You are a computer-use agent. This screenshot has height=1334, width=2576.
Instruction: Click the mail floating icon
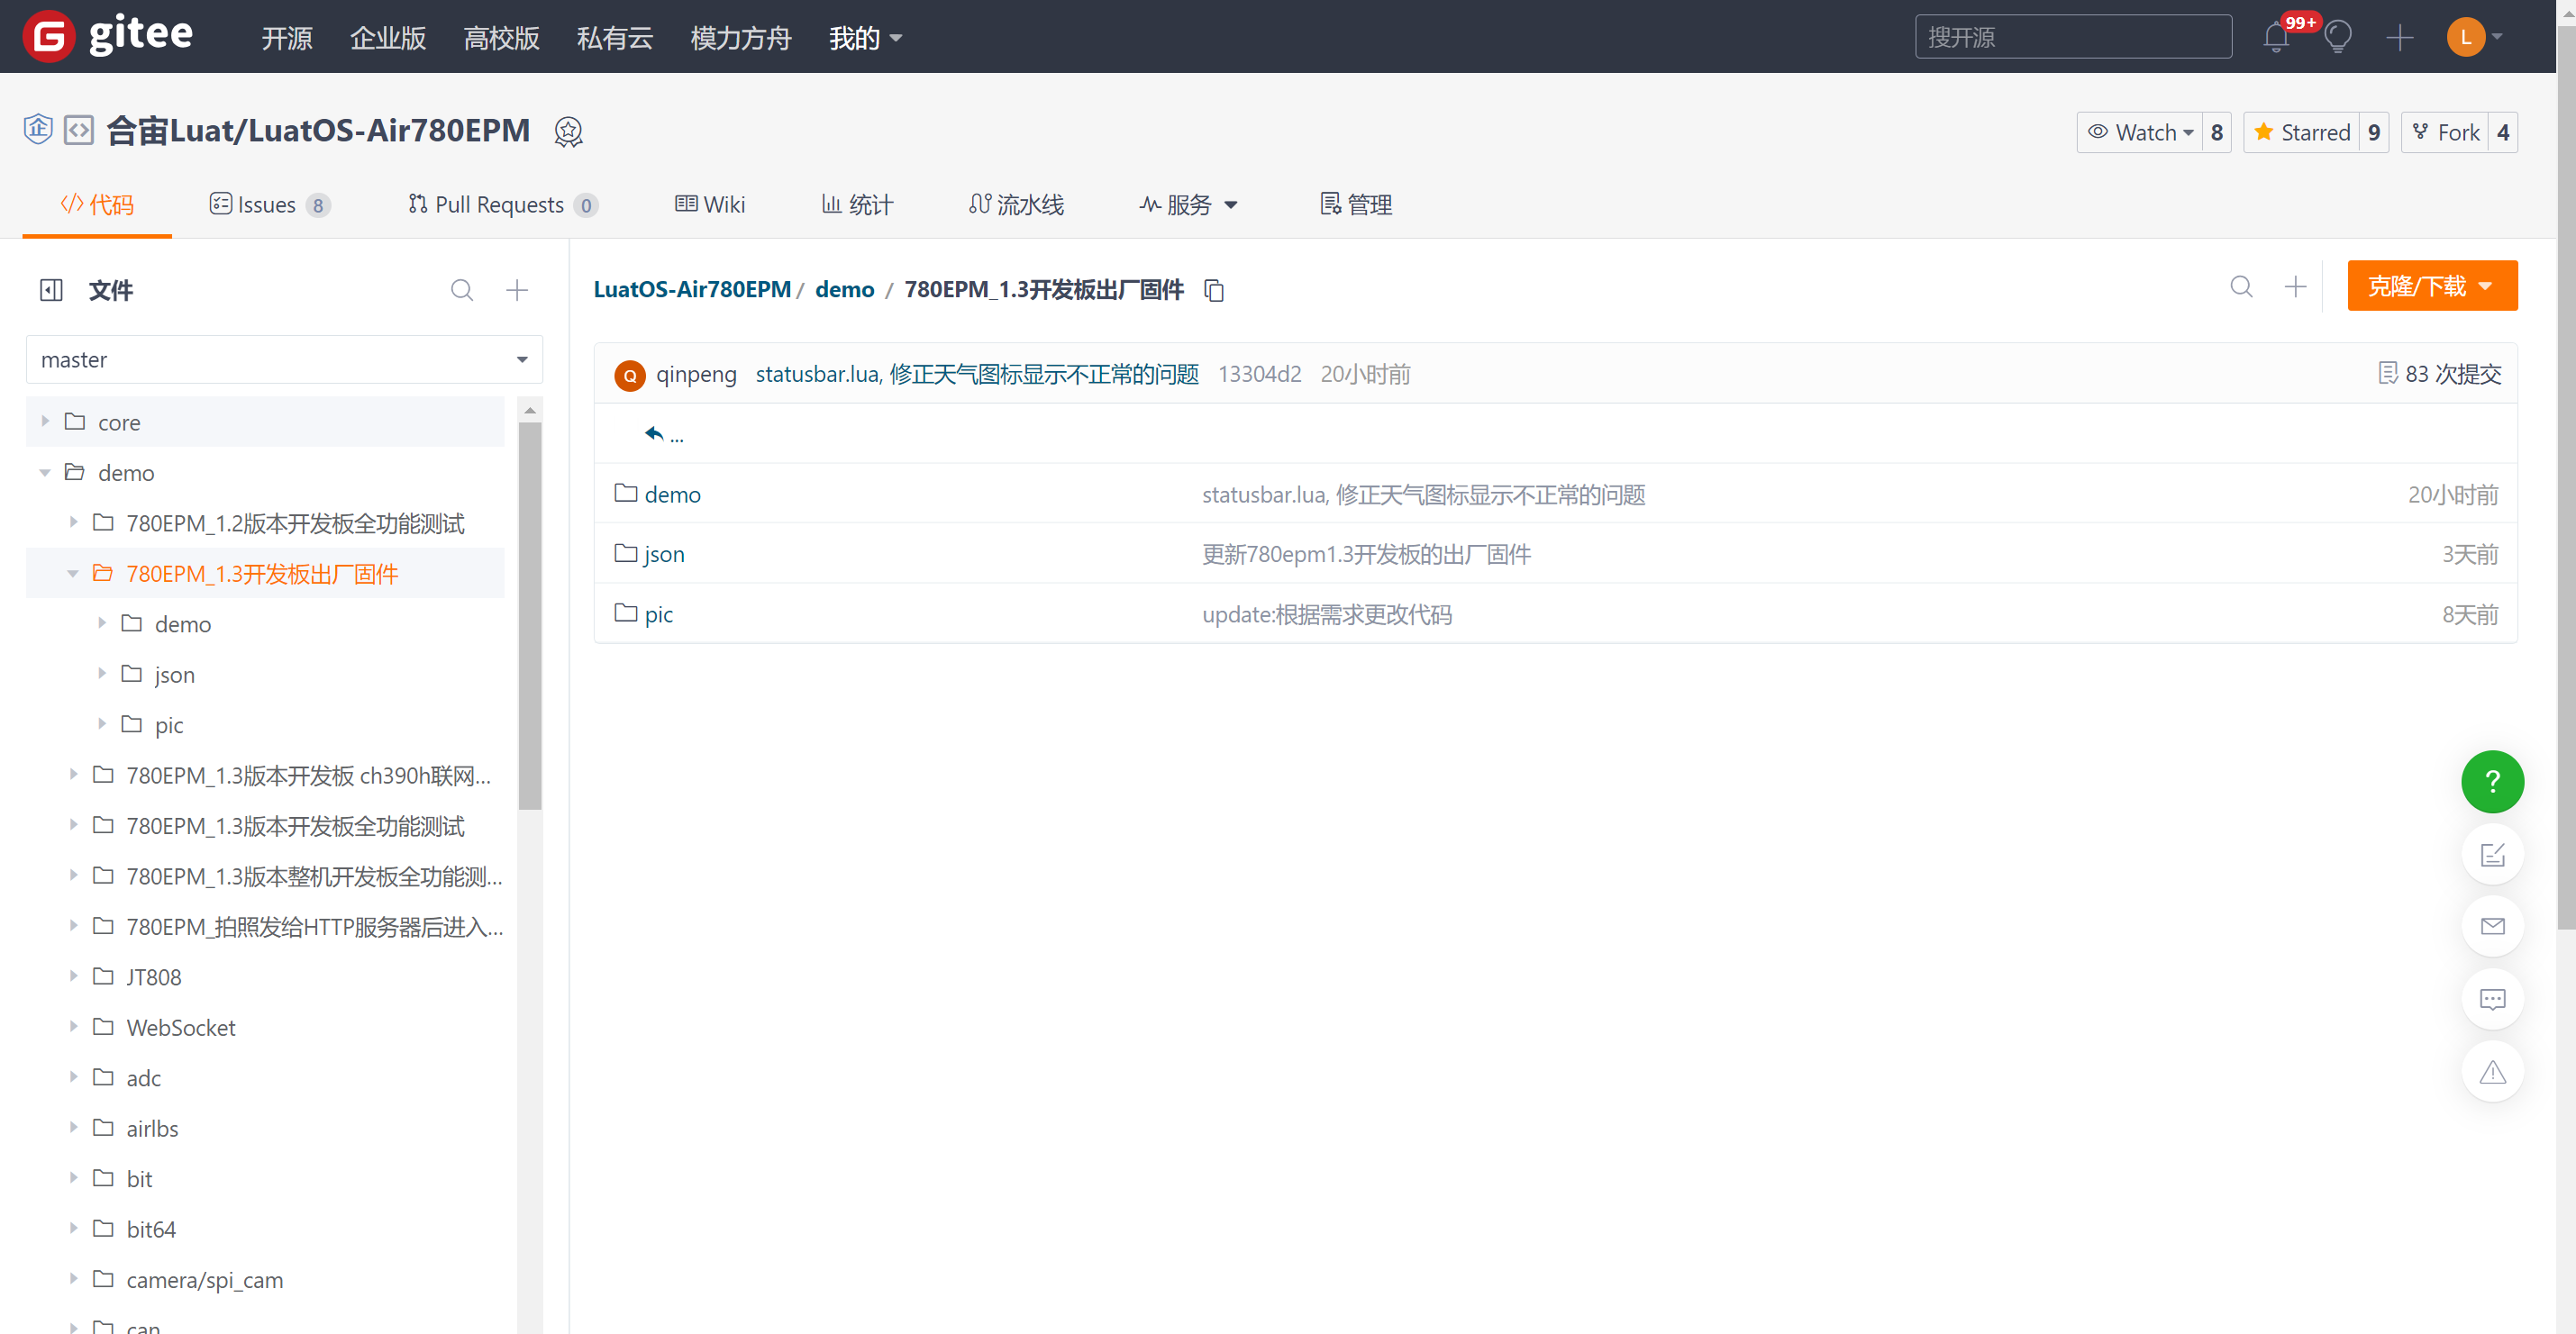coord(2492,926)
